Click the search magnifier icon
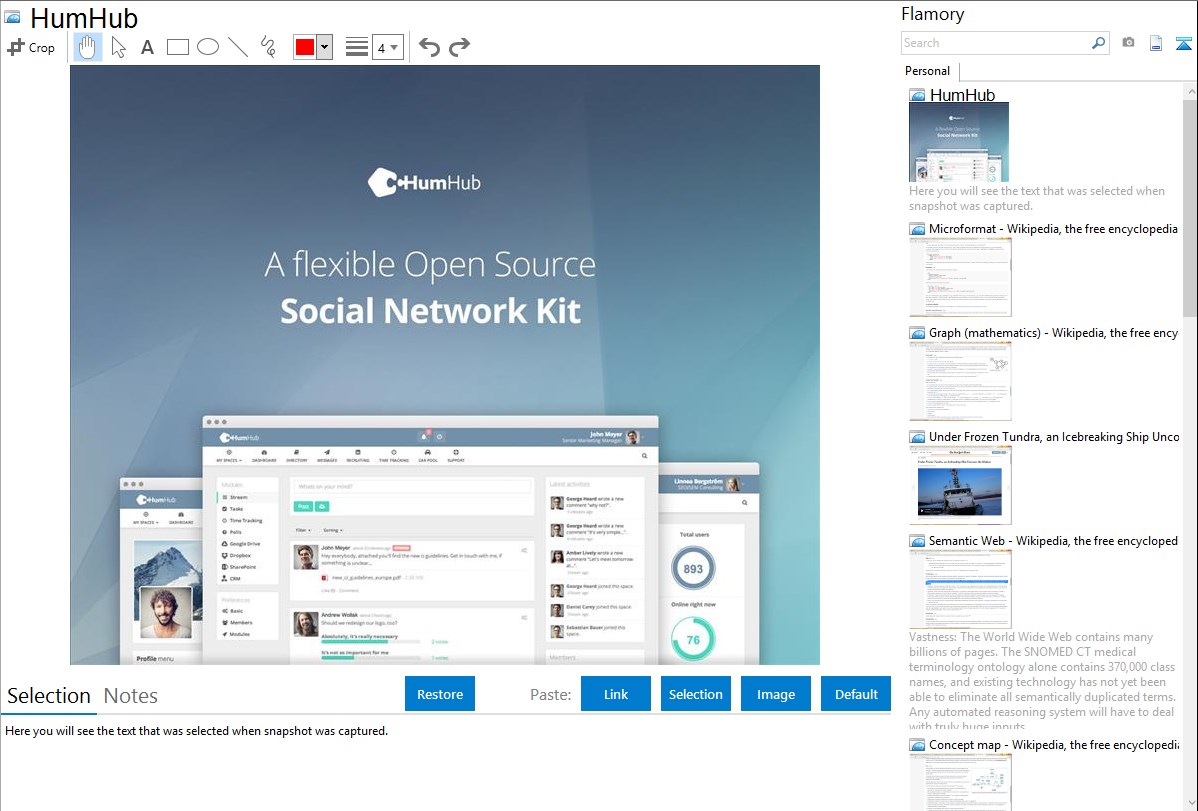Viewport: 1198px width, 811px height. click(1099, 43)
